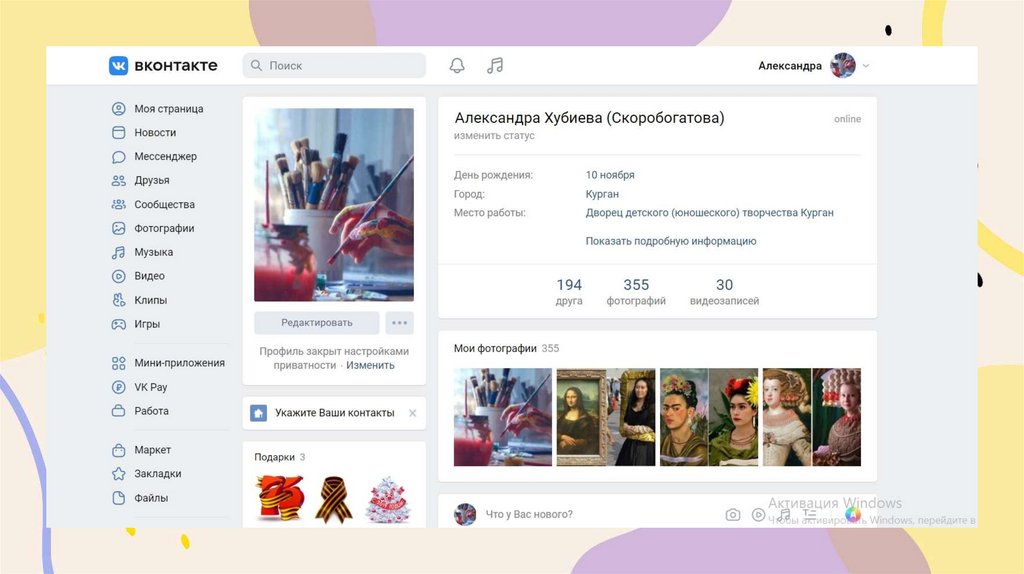Click the Александра name in header
Image resolution: width=1024 pixels, height=574 pixels.
tap(790, 66)
